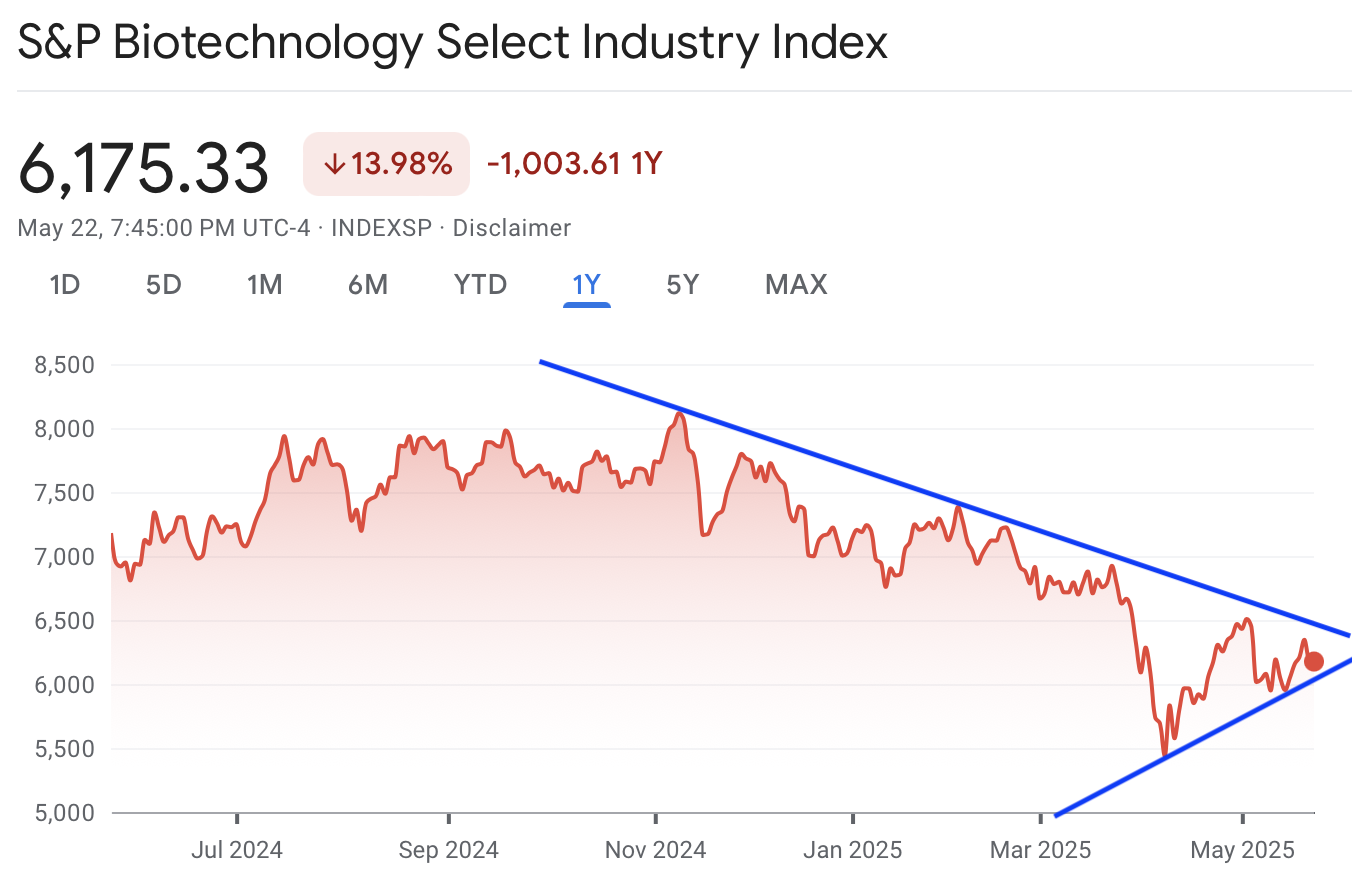Click the red current price dot

pyautogui.click(x=1314, y=661)
